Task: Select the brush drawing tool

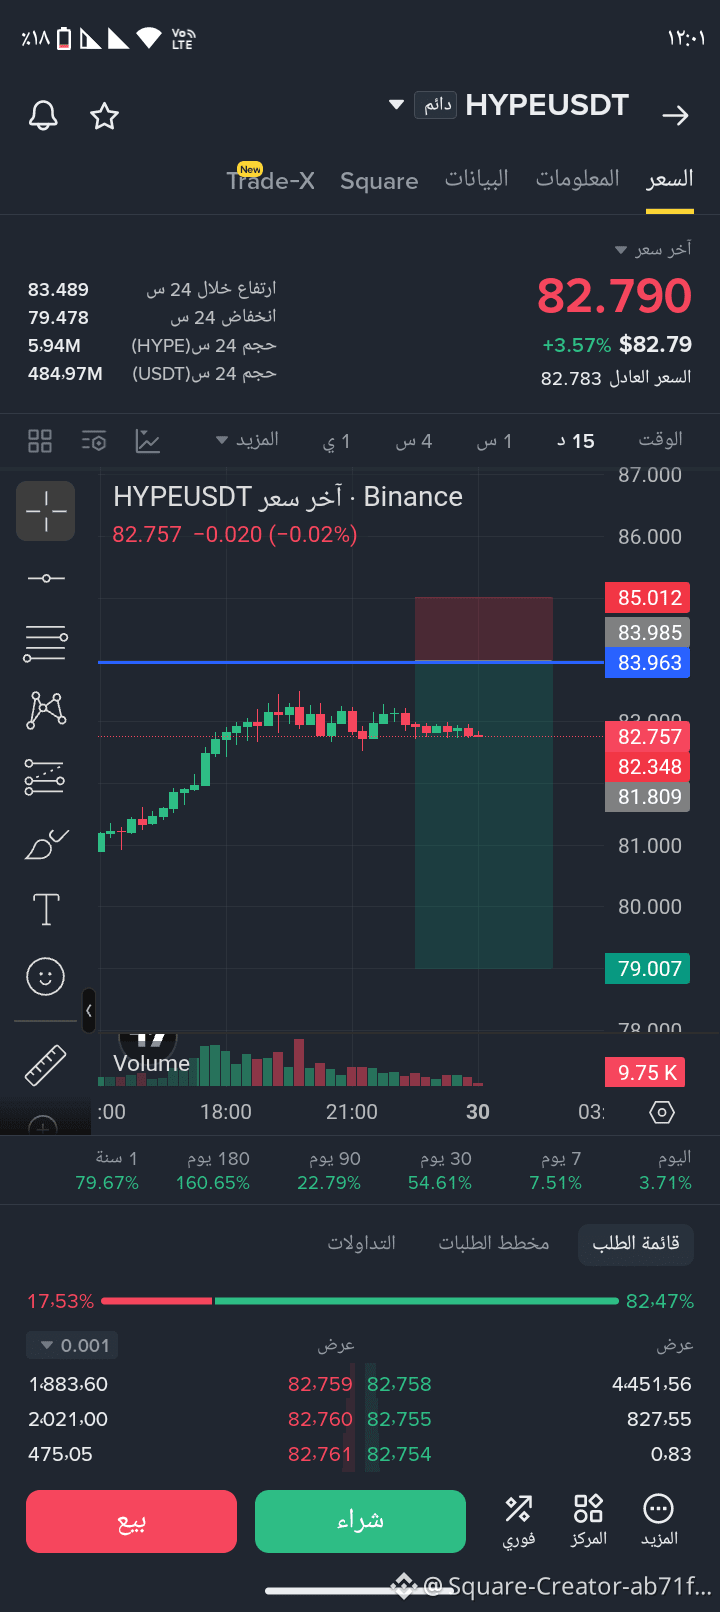Action: [x=46, y=845]
